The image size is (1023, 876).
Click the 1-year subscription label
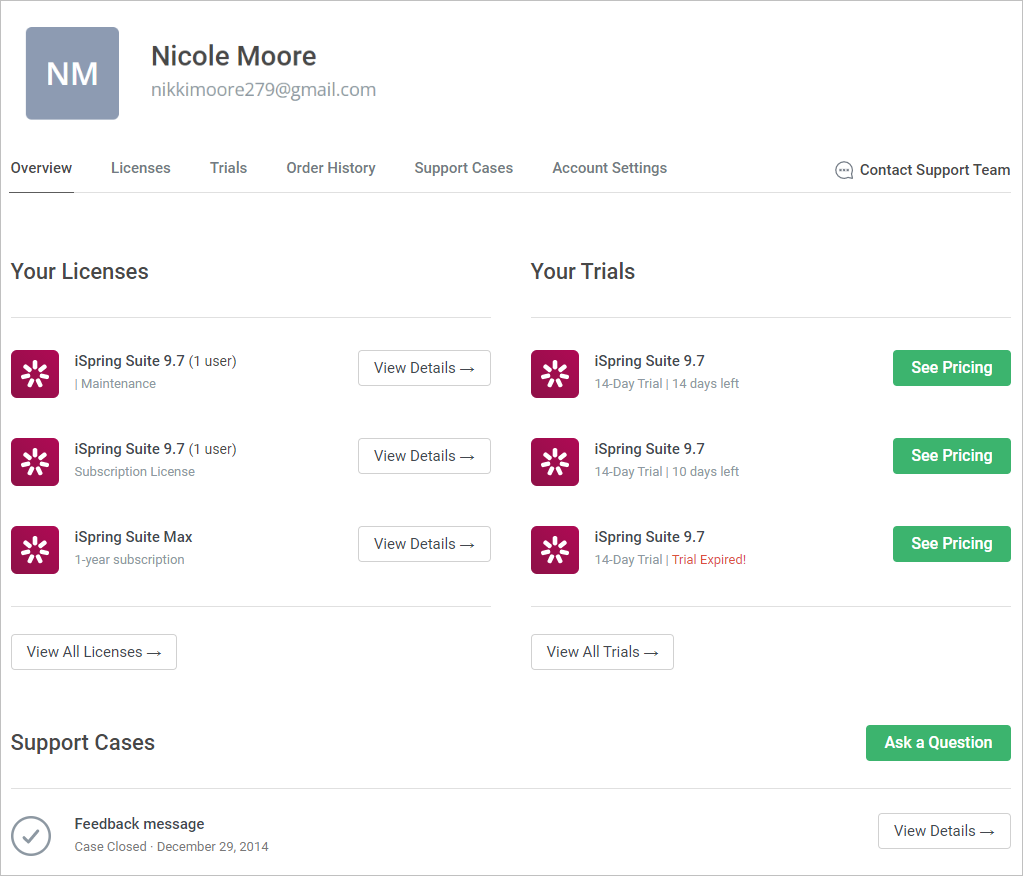(129, 560)
